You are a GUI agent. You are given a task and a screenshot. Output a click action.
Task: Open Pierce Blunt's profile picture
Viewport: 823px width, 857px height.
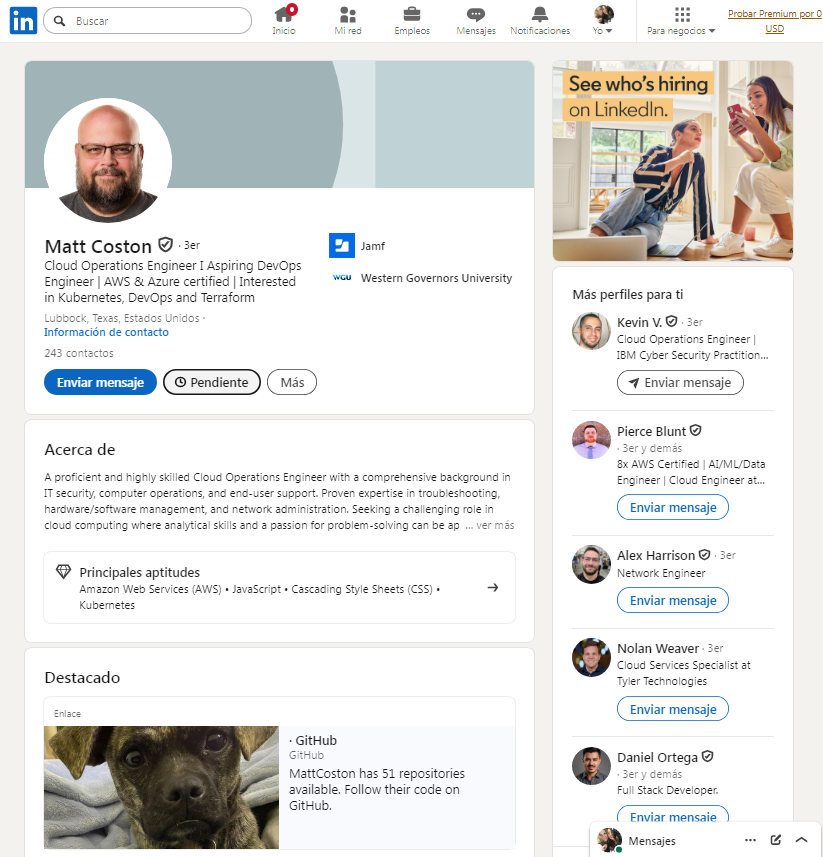click(591, 440)
